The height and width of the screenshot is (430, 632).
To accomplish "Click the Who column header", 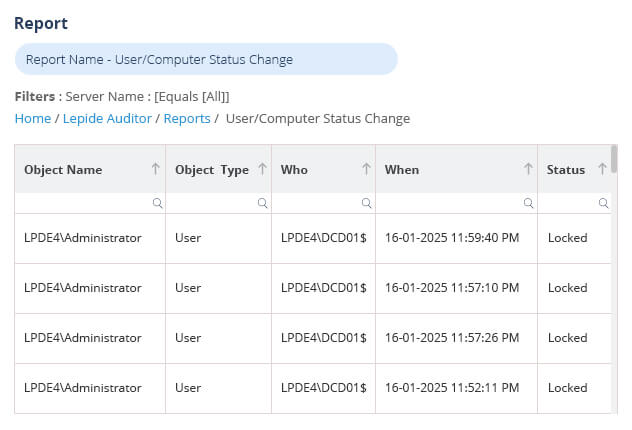I will [324, 169].
